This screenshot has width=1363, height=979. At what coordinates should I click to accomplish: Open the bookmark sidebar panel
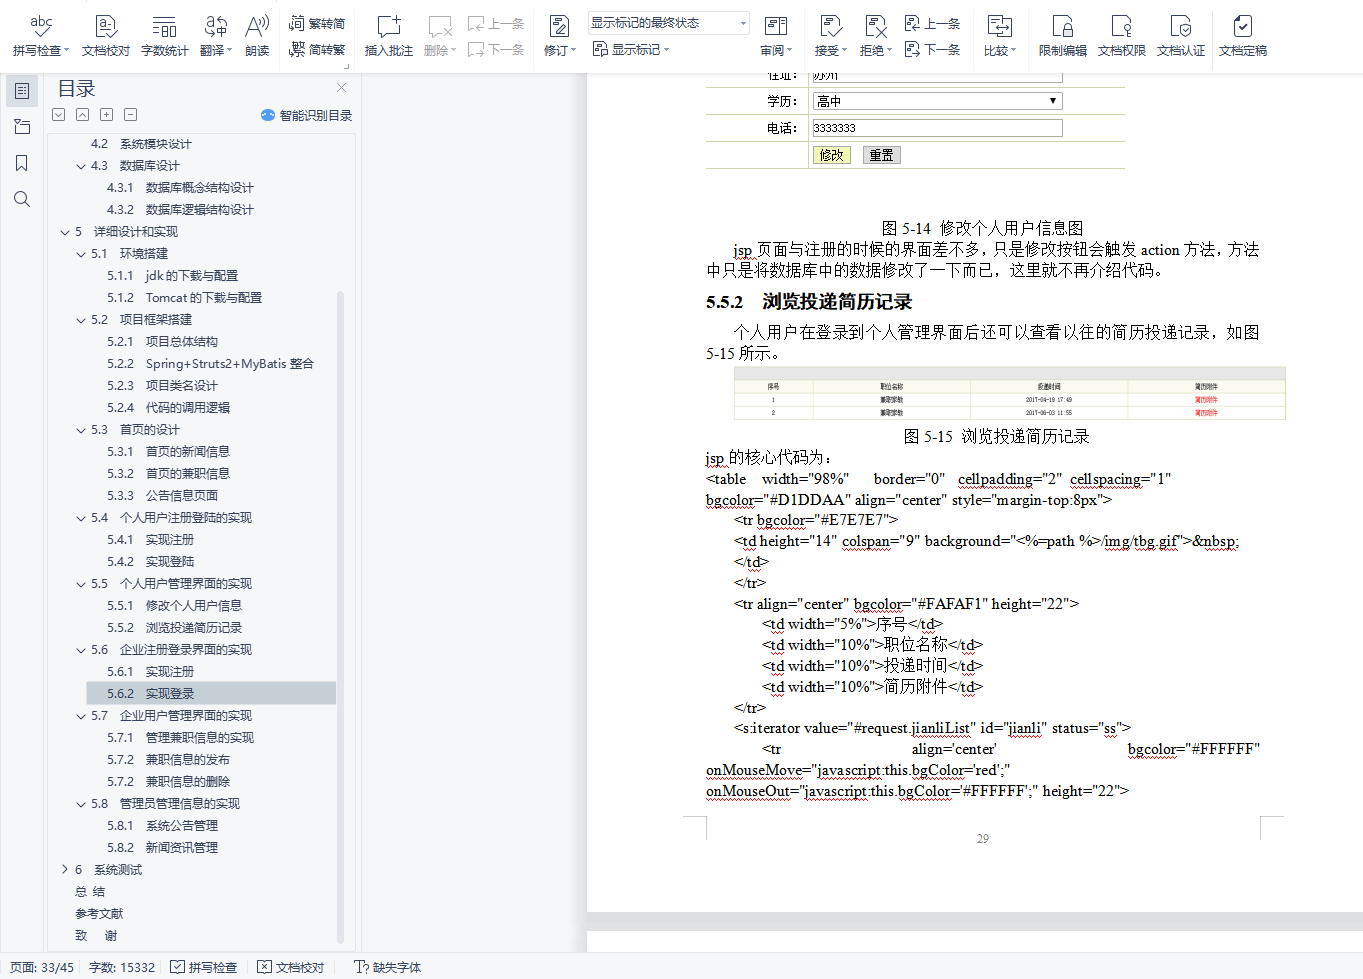coord(22,163)
